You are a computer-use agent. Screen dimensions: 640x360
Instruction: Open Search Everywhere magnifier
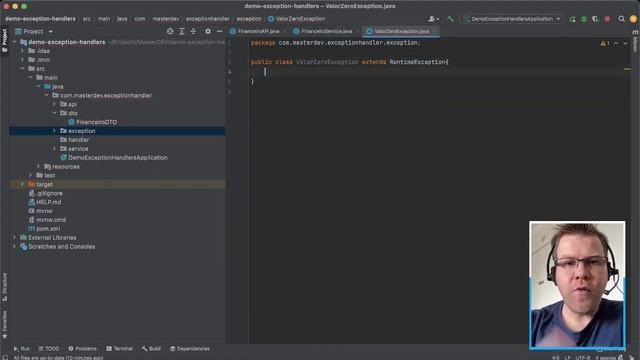coord(621,19)
